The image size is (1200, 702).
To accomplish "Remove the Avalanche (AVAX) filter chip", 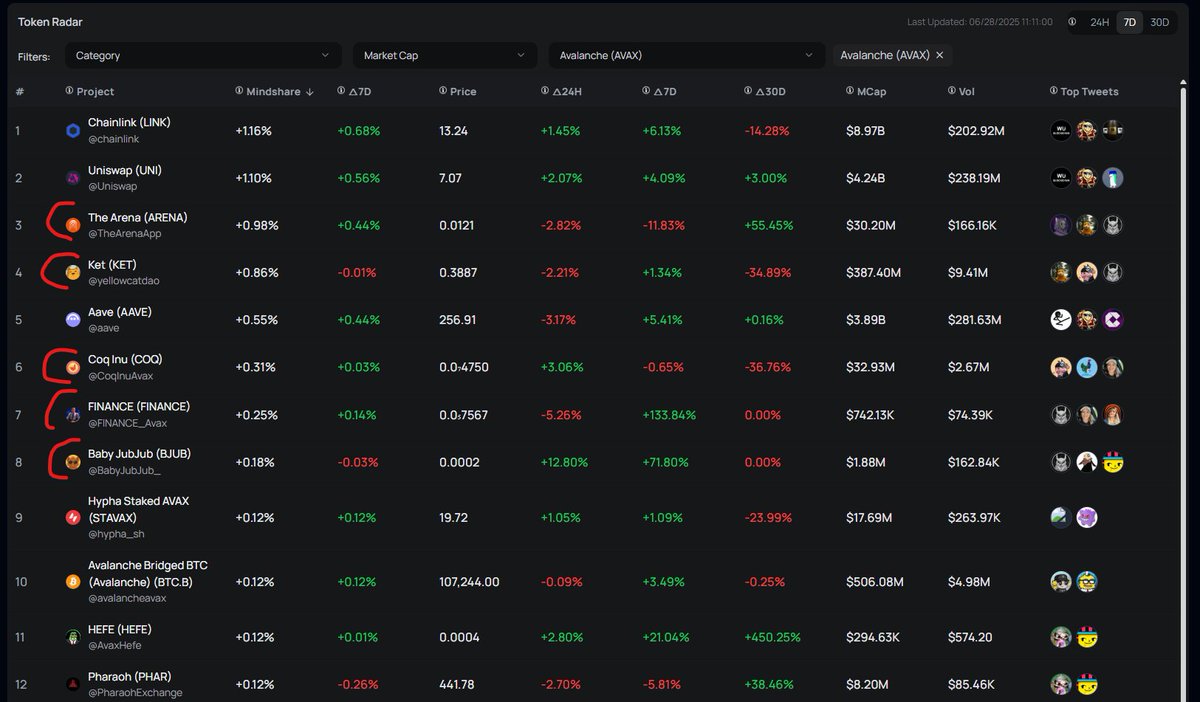I will click(x=940, y=56).
